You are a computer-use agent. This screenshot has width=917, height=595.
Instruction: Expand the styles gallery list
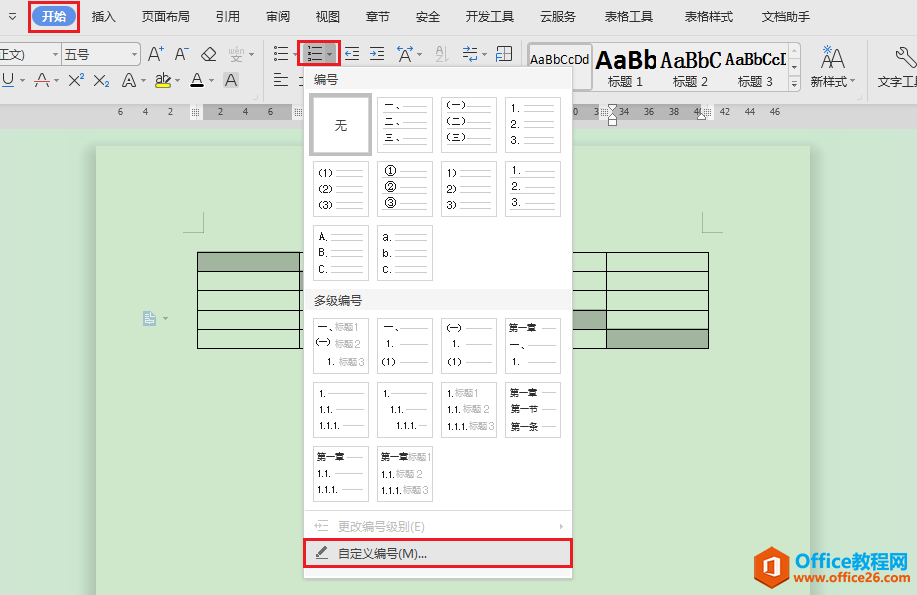coord(794,84)
